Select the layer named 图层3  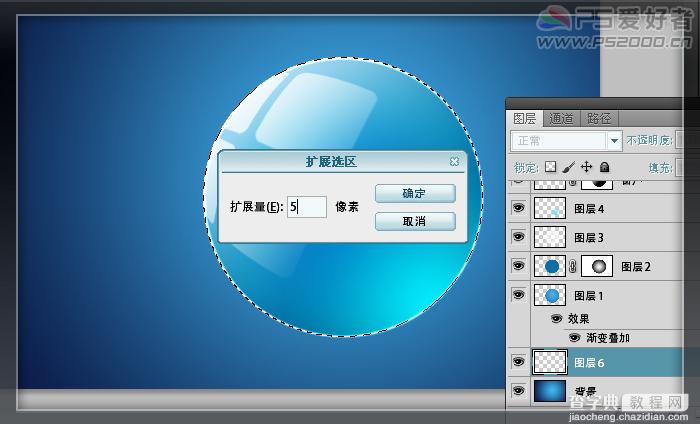[589, 237]
